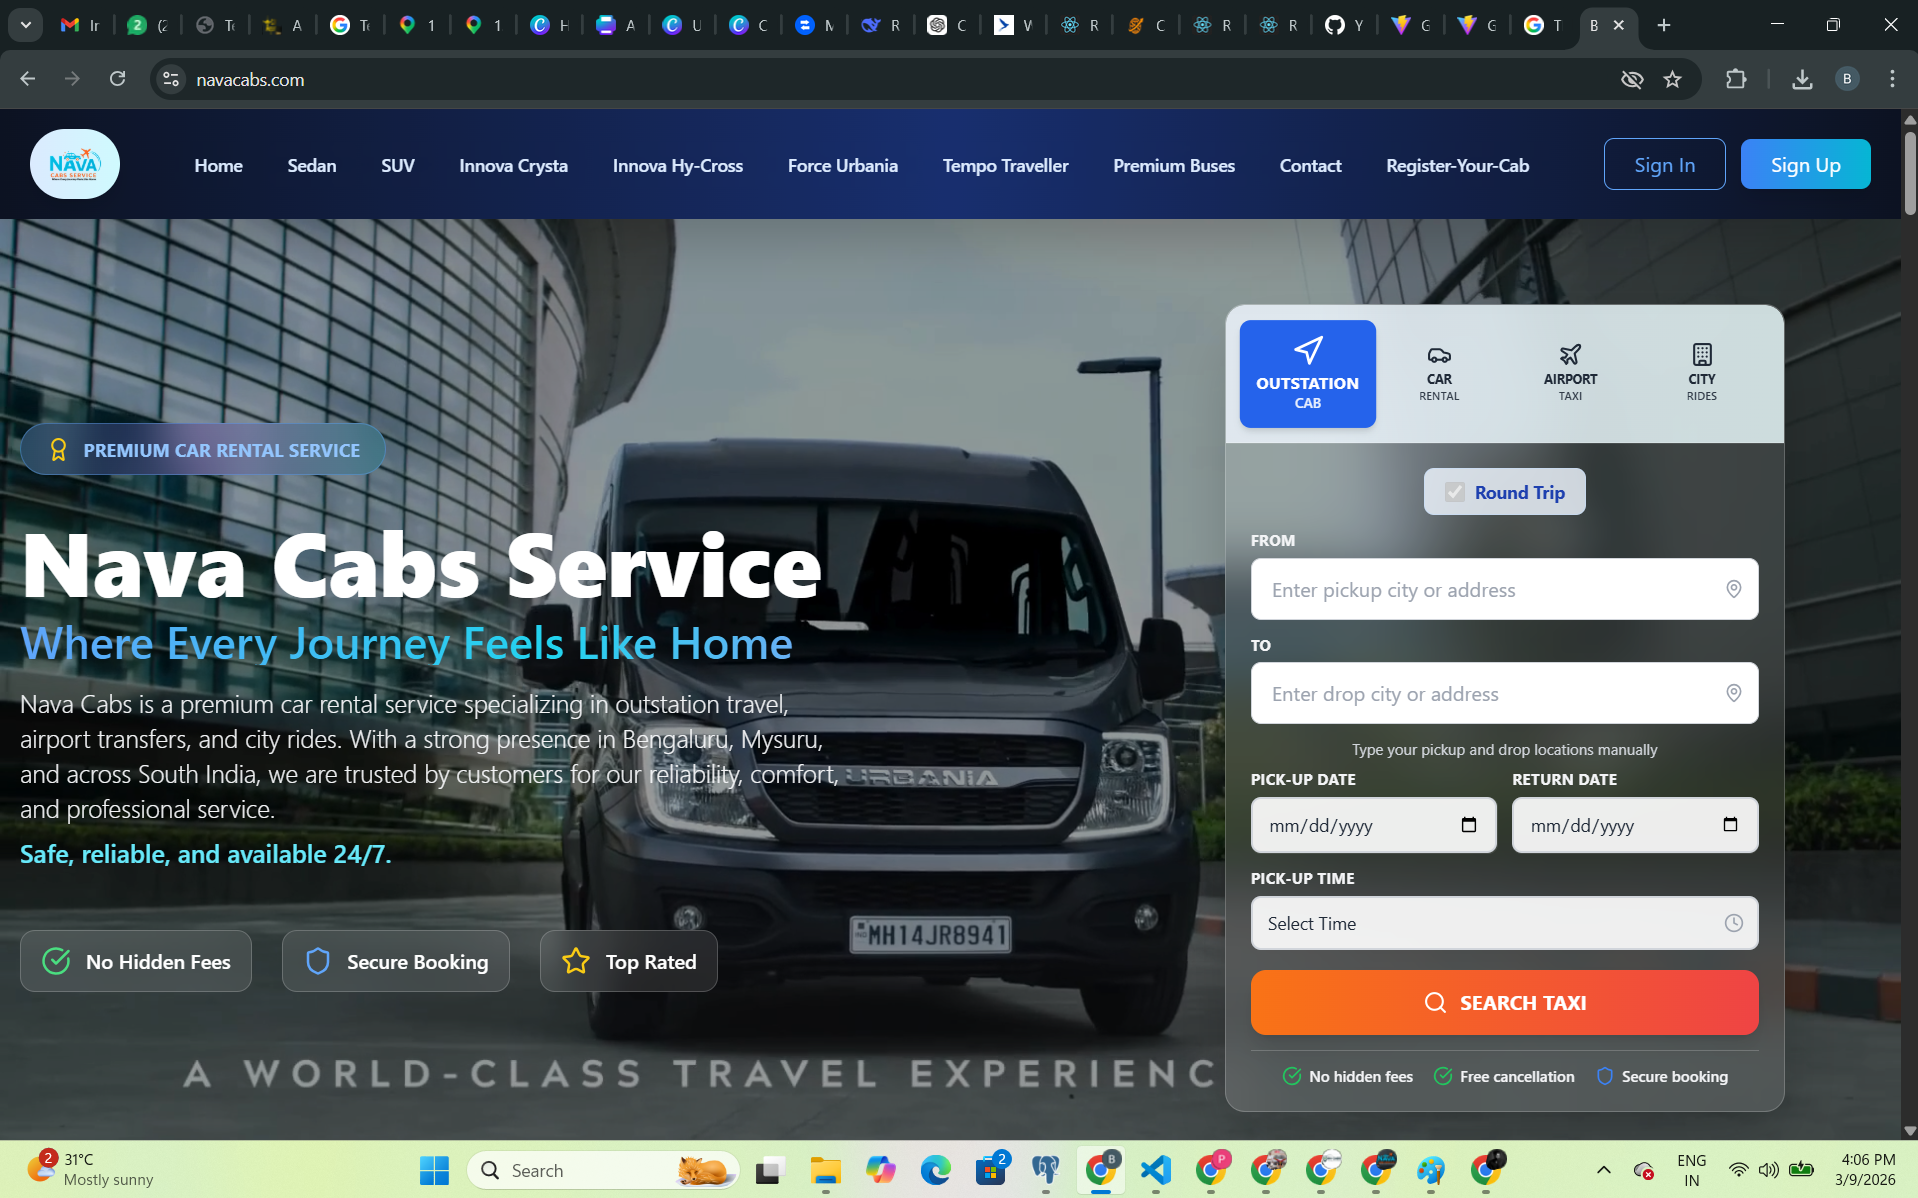Screen dimensions: 1918x1198
Task: Click location pin icon in TO field
Action: (1733, 693)
